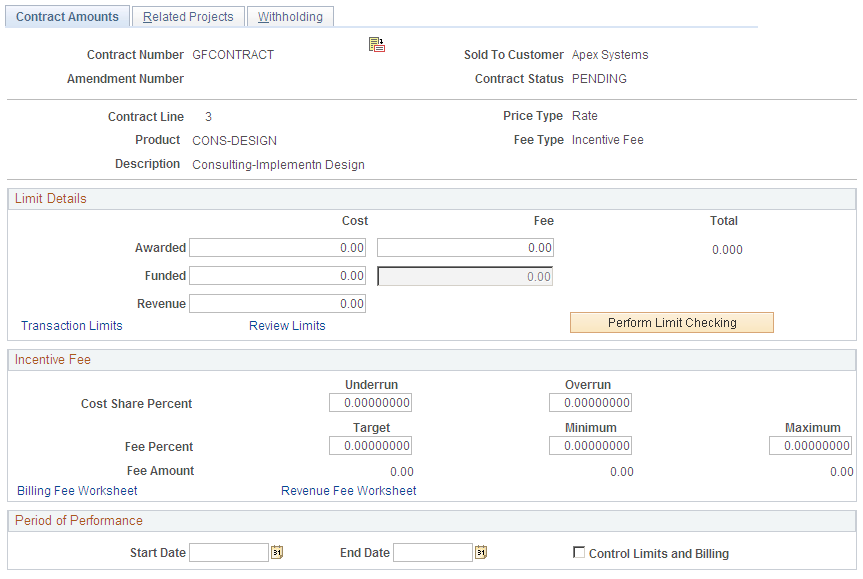Click the Awarded Cost amount field

click(277, 247)
